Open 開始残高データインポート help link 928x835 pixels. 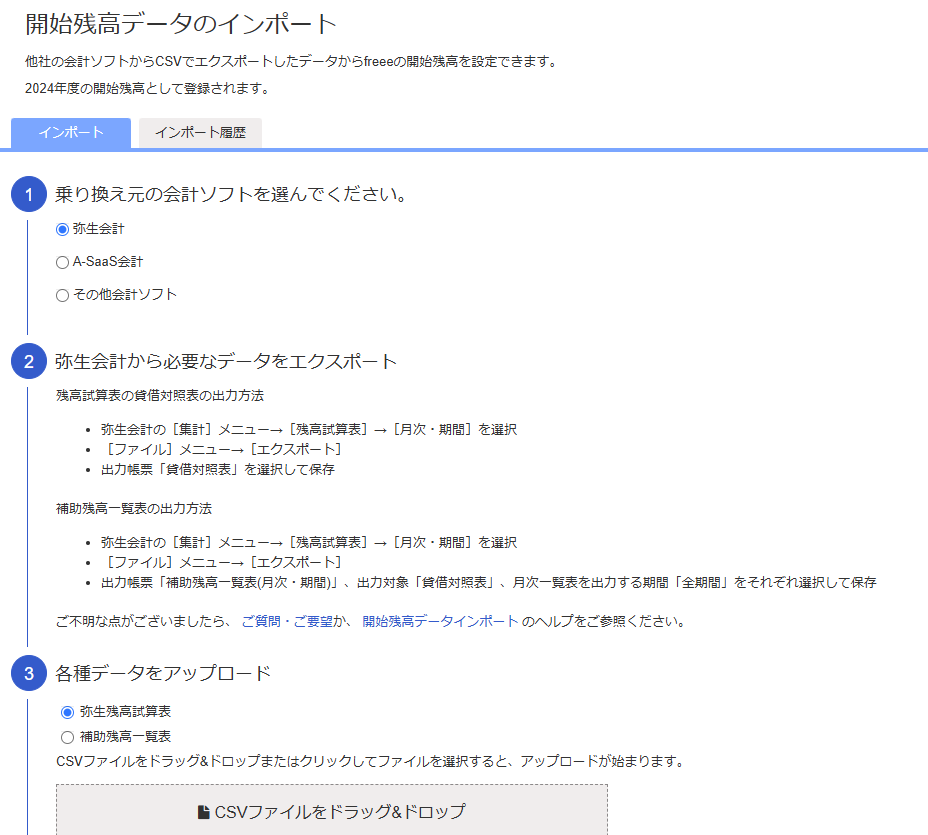pyautogui.click(x=440, y=621)
